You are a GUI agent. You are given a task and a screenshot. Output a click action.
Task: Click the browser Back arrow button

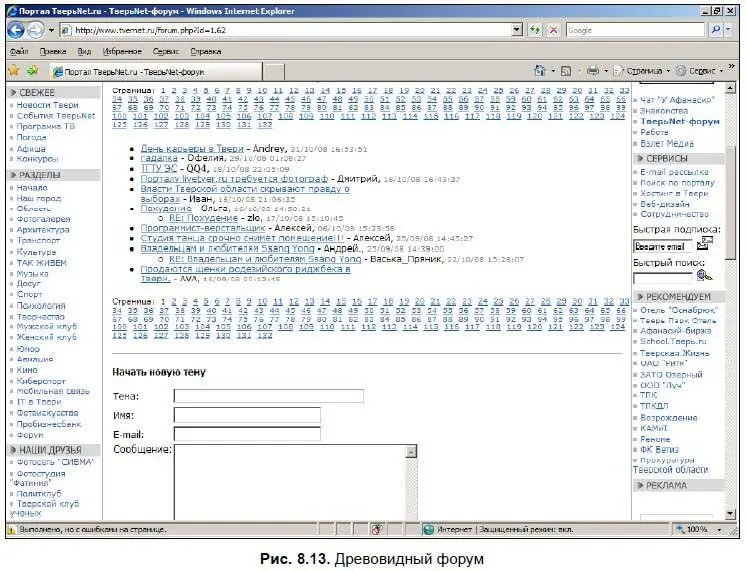(x=16, y=30)
